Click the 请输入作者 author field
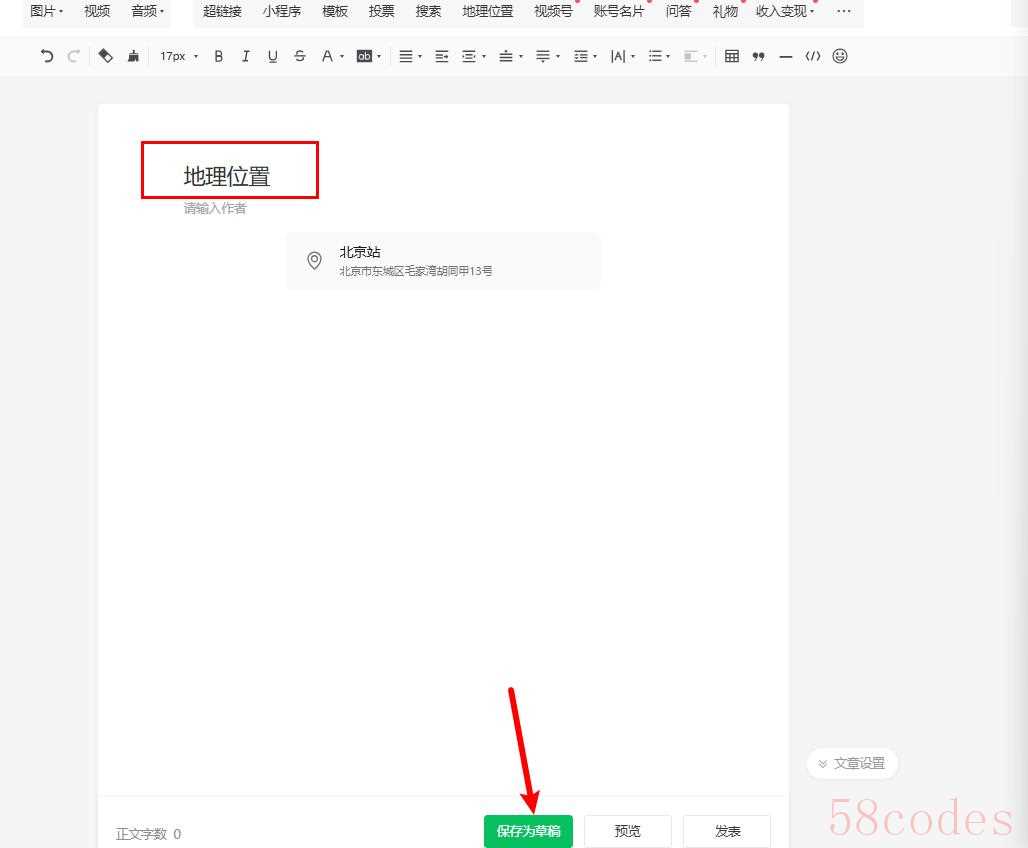The width and height of the screenshot is (1028, 848). point(215,208)
